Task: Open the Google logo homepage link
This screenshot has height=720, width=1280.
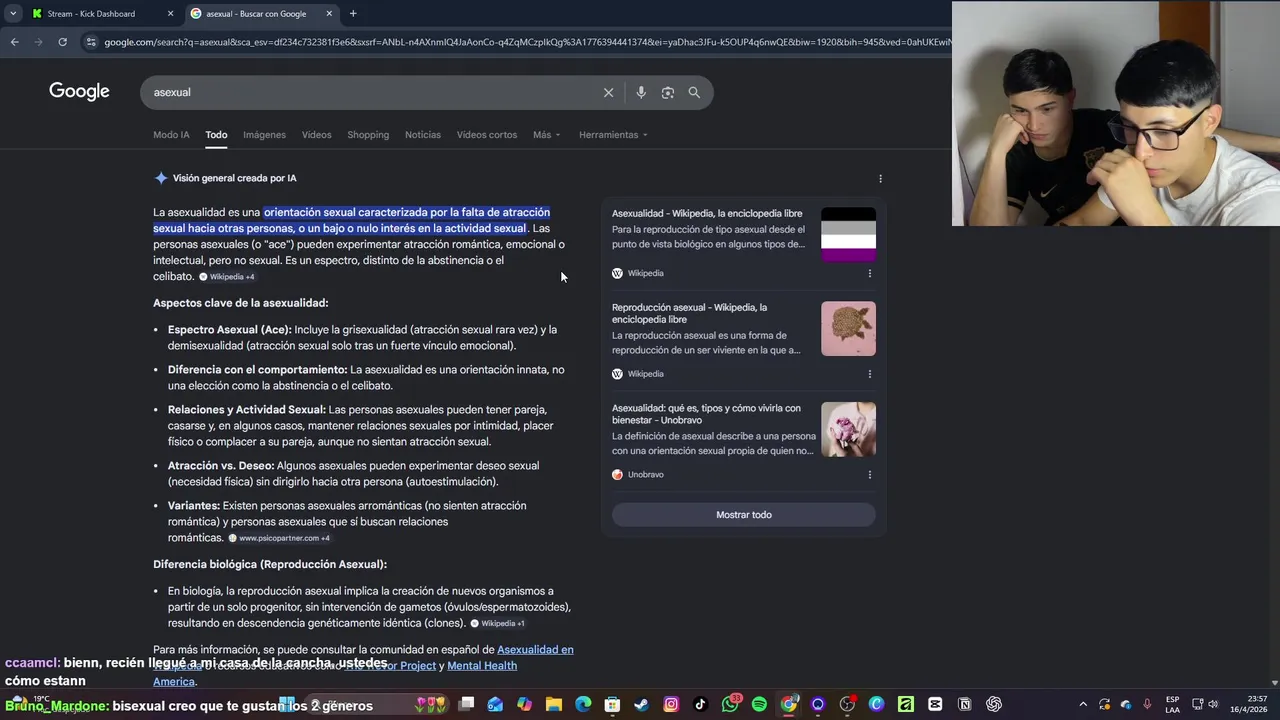Action: pyautogui.click(x=79, y=92)
